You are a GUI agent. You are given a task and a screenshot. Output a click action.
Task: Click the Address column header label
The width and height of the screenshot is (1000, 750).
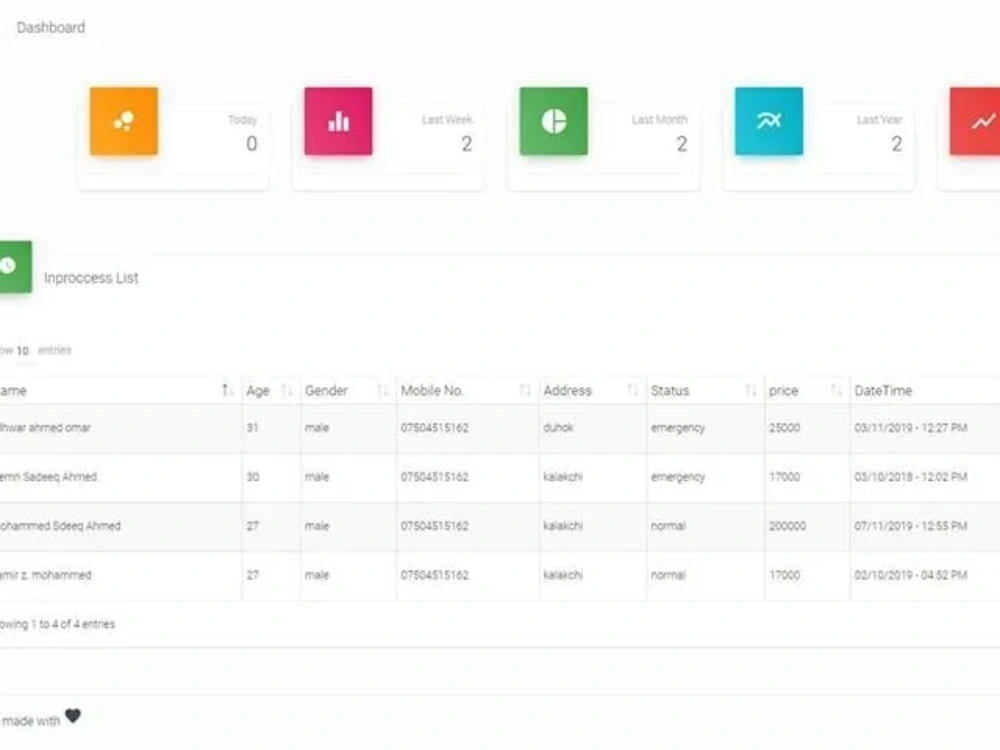tap(568, 390)
